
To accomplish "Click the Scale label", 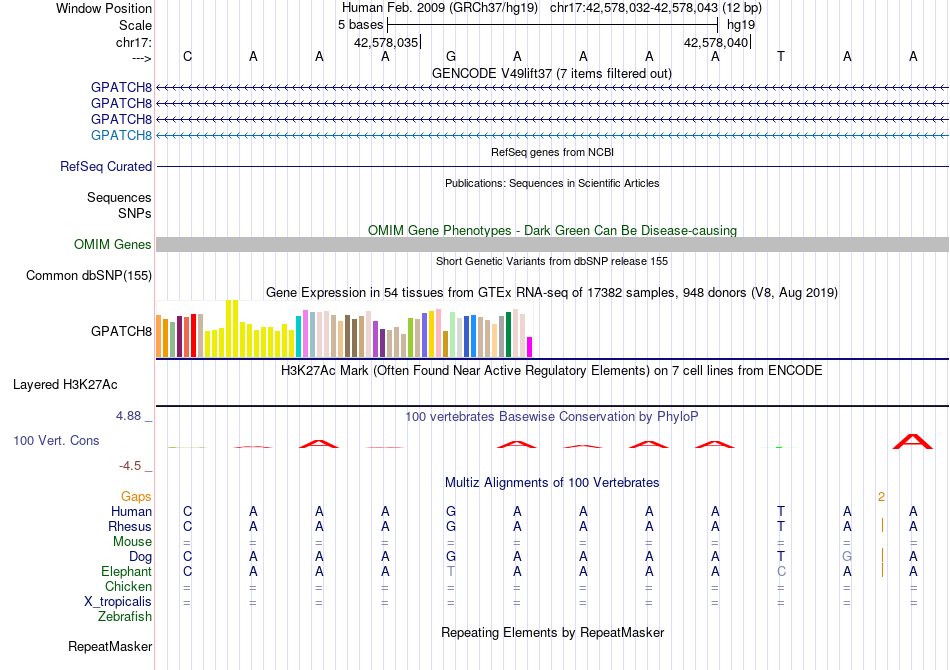I will point(135,25).
